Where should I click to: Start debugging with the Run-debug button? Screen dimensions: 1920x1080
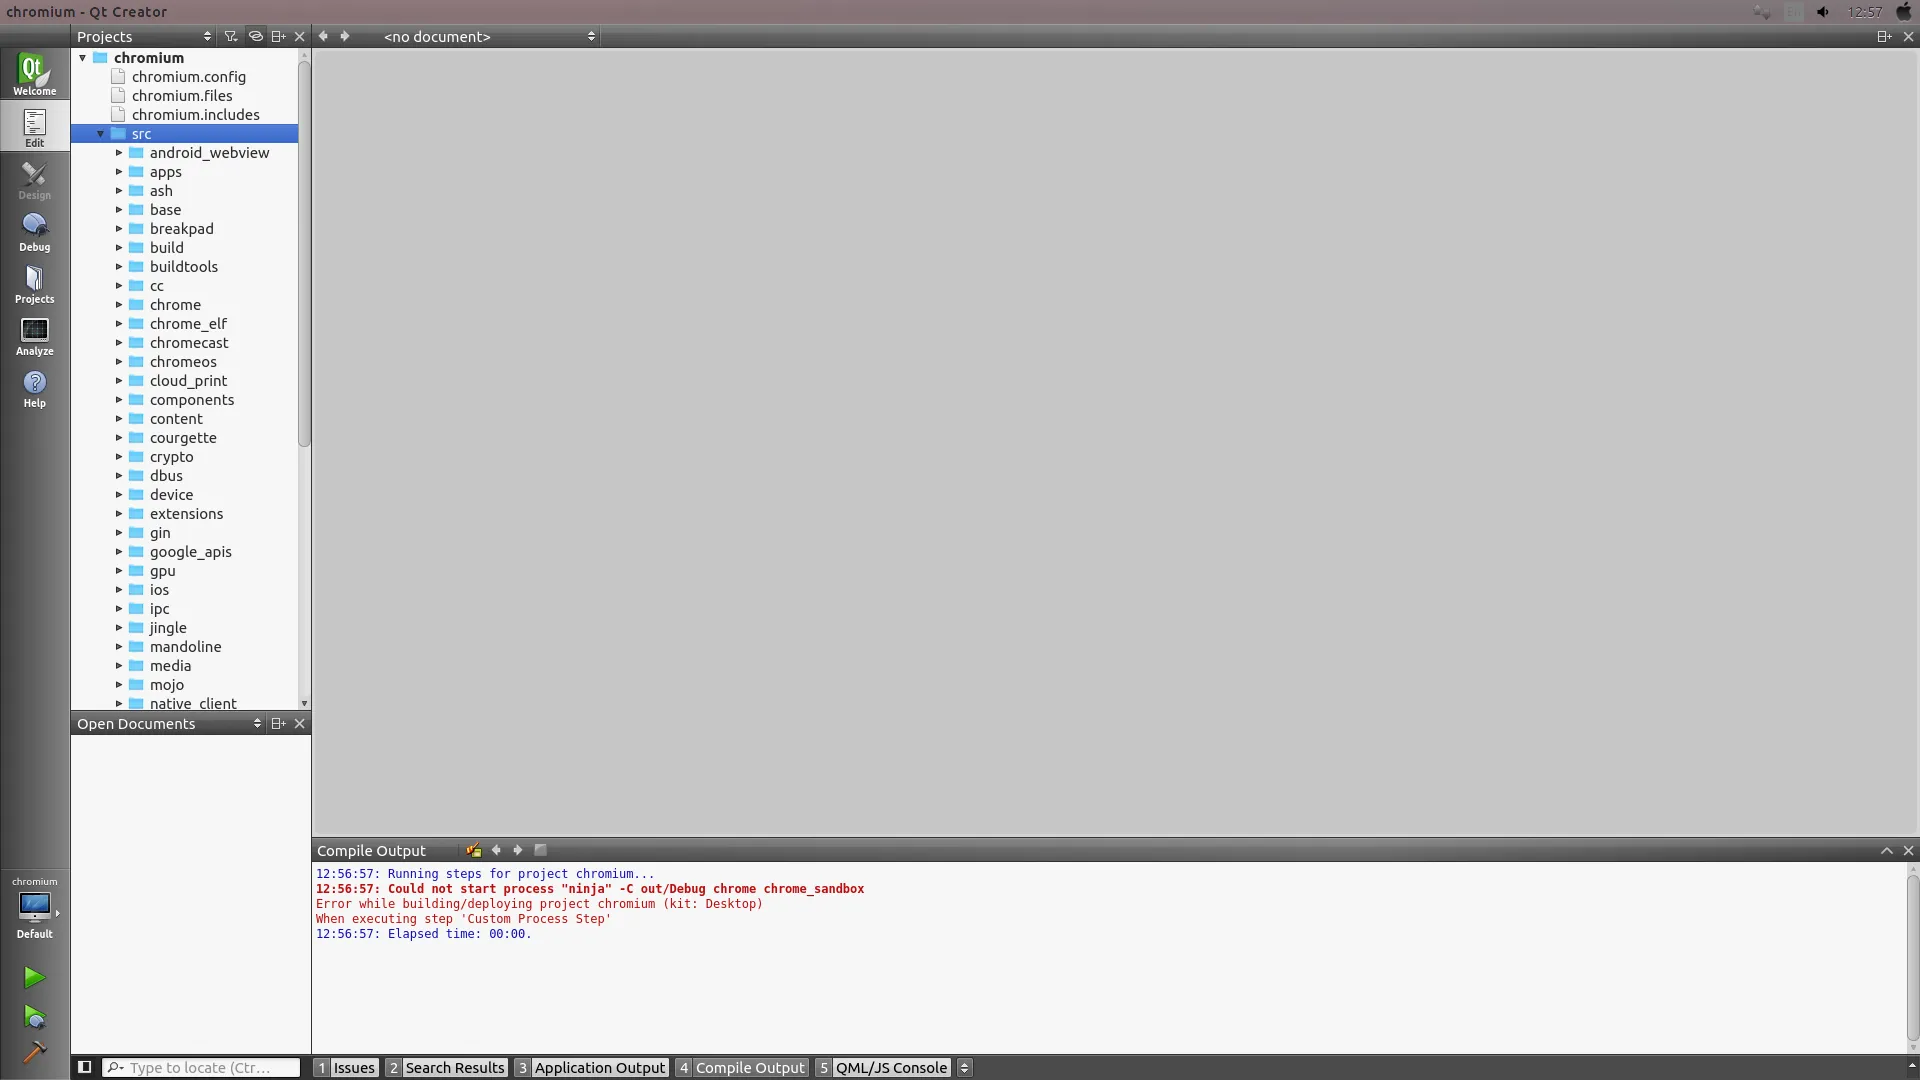click(x=34, y=1017)
